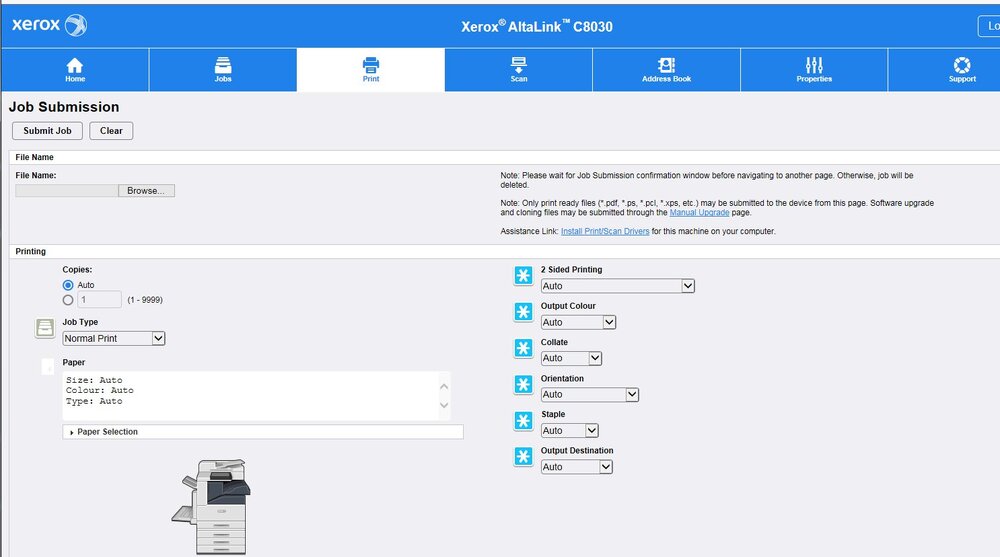Click the Submit Job button
Image resolution: width=1000 pixels, height=557 pixels.
click(x=47, y=131)
